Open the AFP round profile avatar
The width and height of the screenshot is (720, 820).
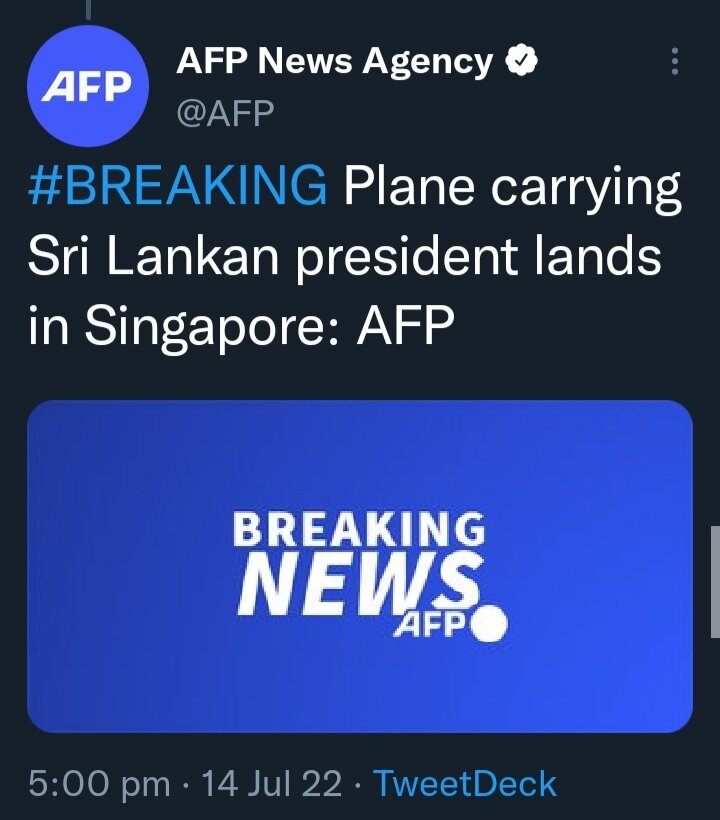[88, 86]
